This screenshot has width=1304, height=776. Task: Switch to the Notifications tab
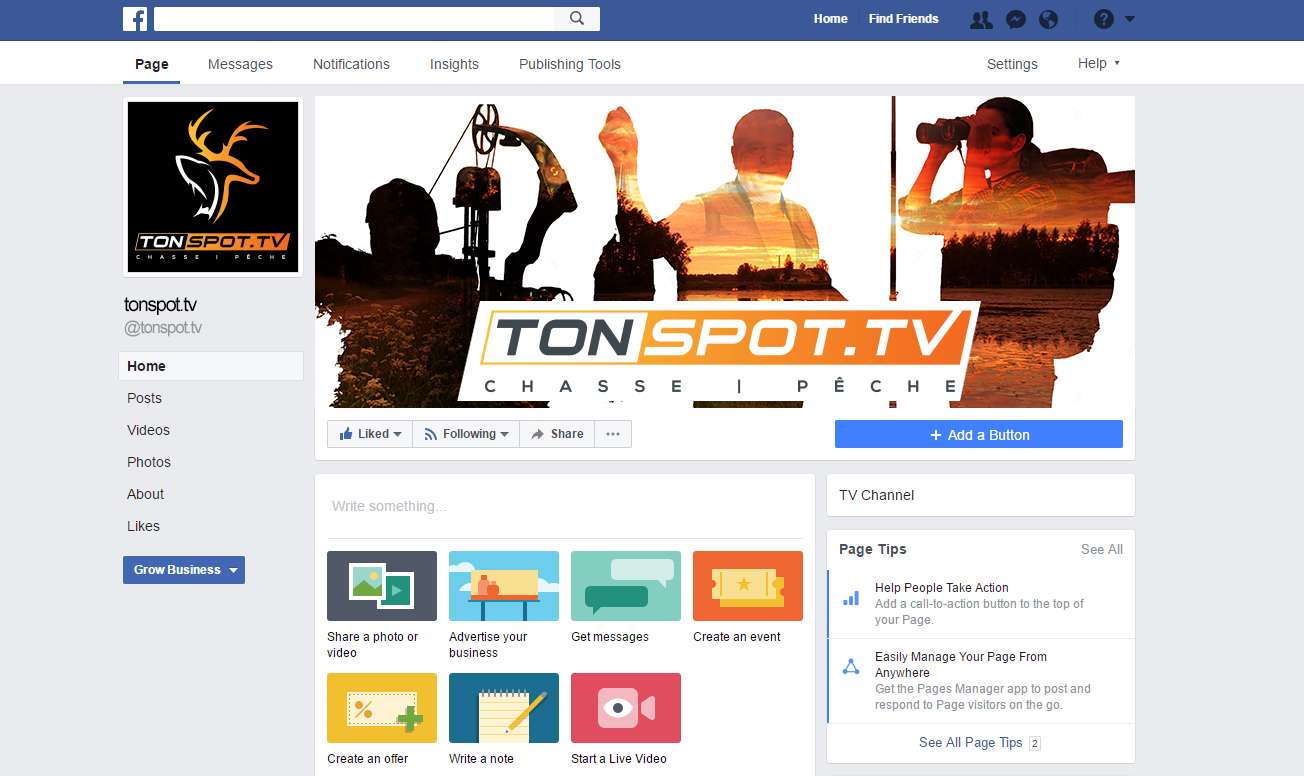pyautogui.click(x=351, y=64)
